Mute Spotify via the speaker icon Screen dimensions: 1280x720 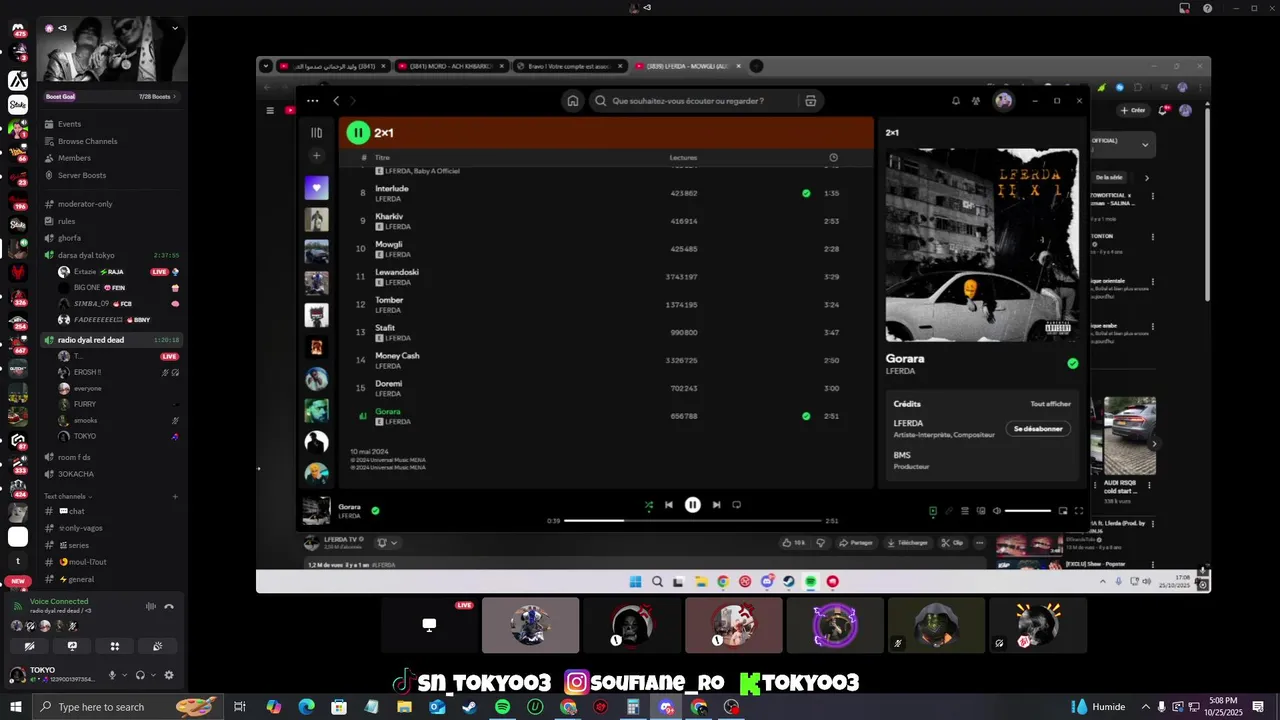coord(997,511)
